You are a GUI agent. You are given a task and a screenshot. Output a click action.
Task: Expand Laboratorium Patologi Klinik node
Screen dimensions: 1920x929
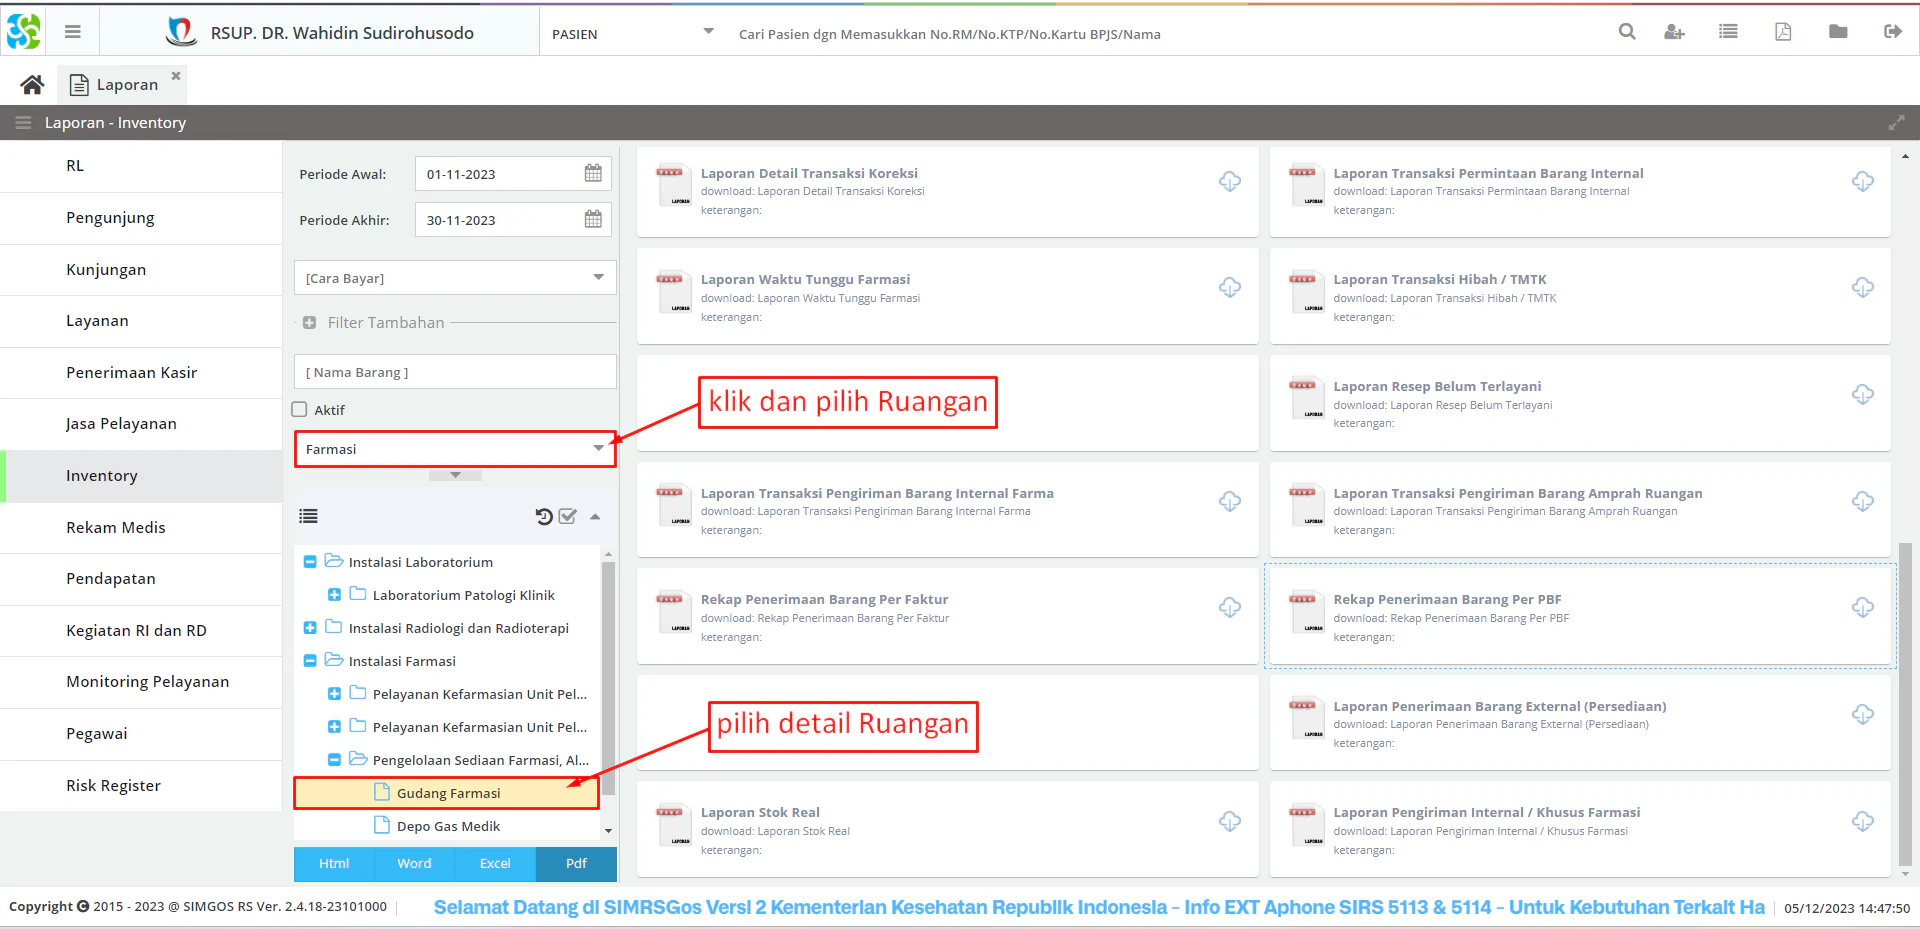click(x=334, y=595)
